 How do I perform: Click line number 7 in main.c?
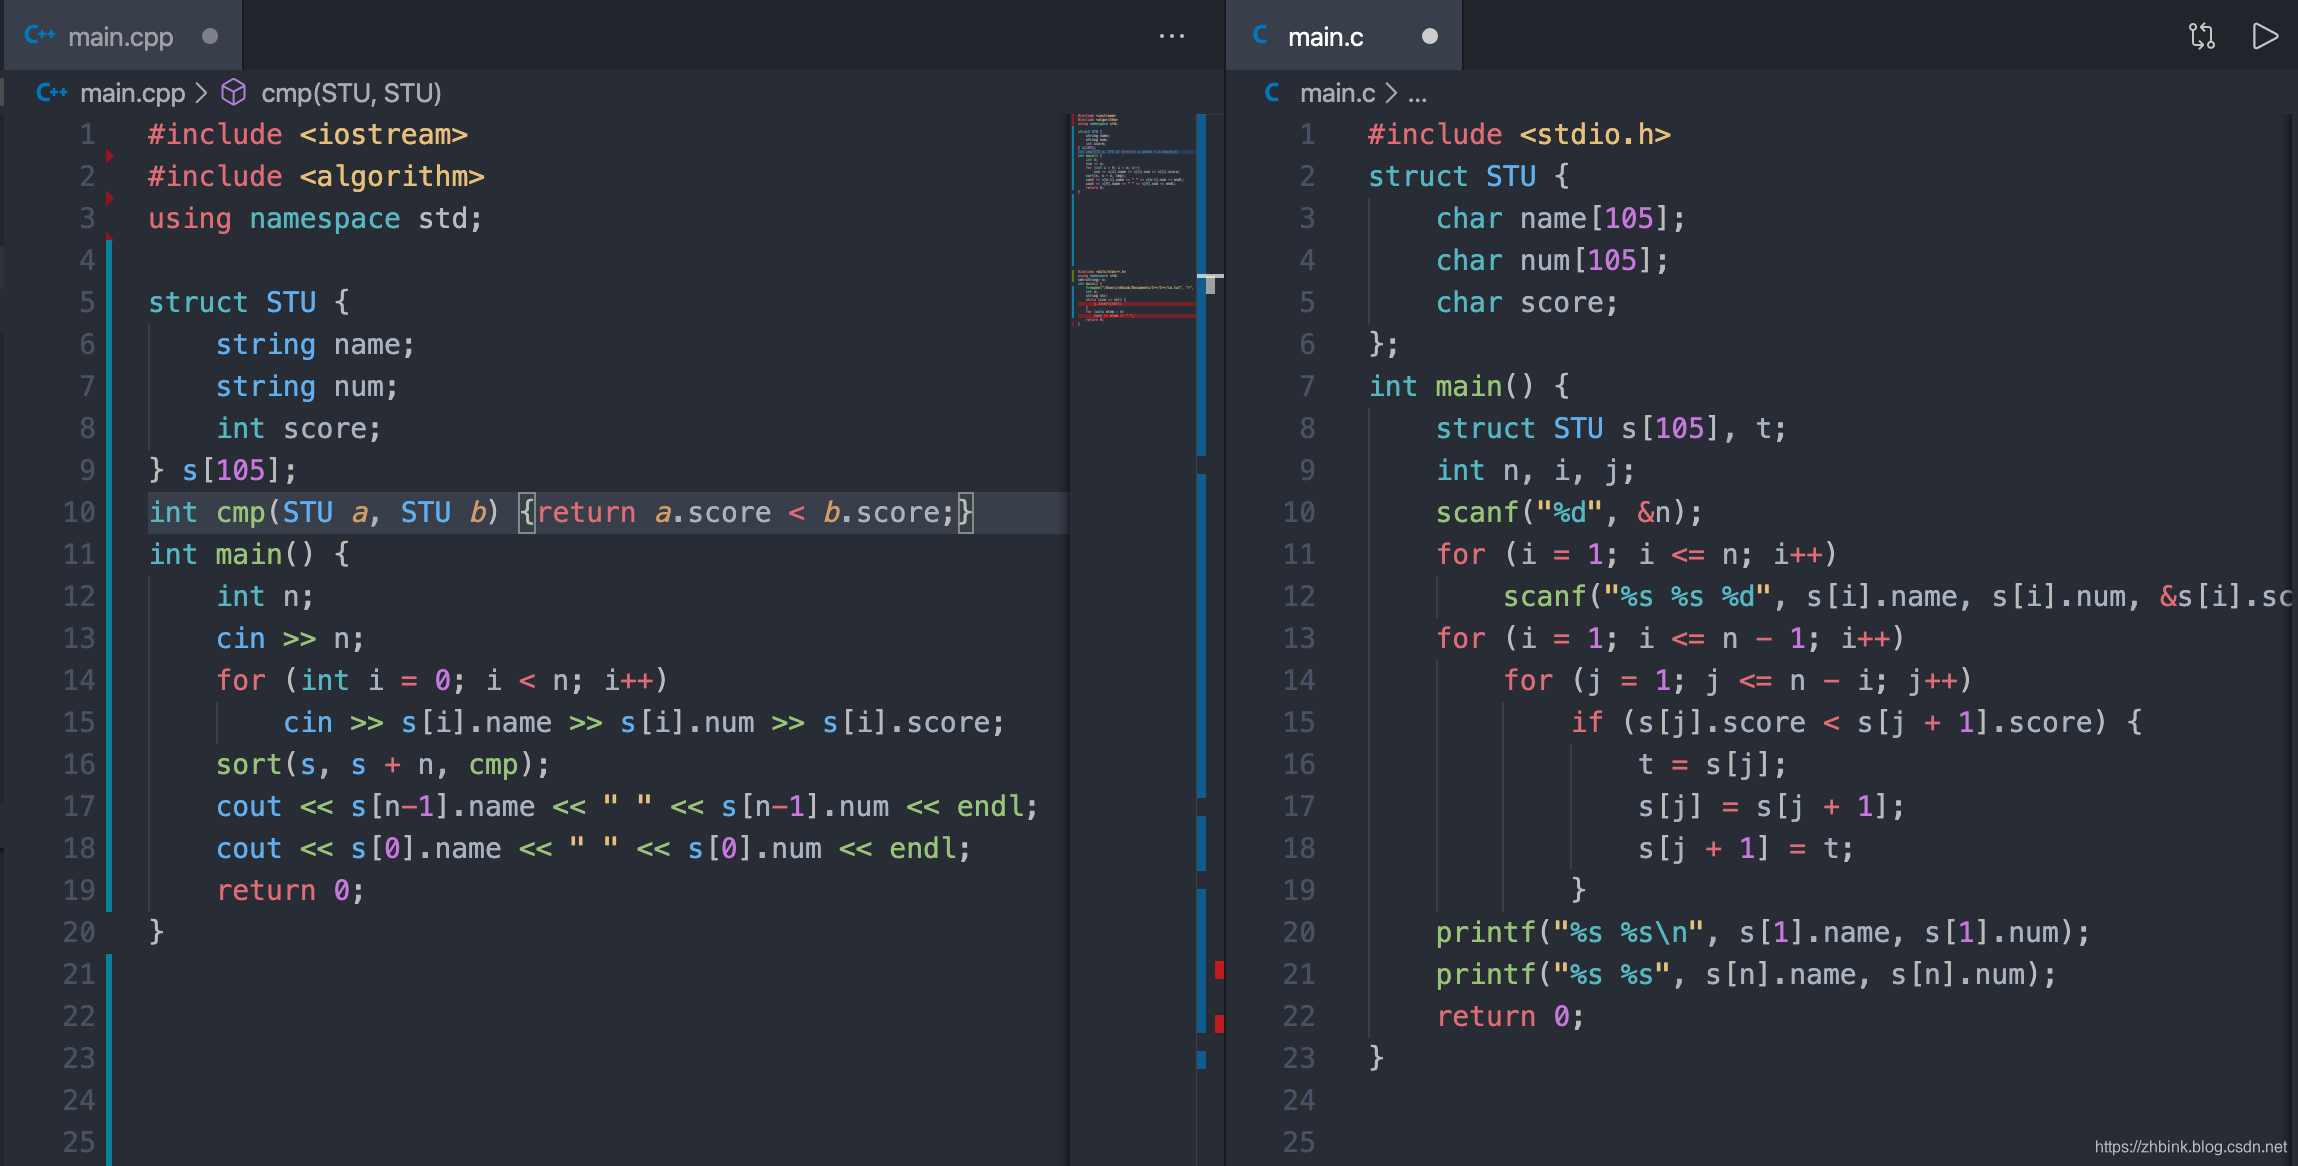(1307, 386)
